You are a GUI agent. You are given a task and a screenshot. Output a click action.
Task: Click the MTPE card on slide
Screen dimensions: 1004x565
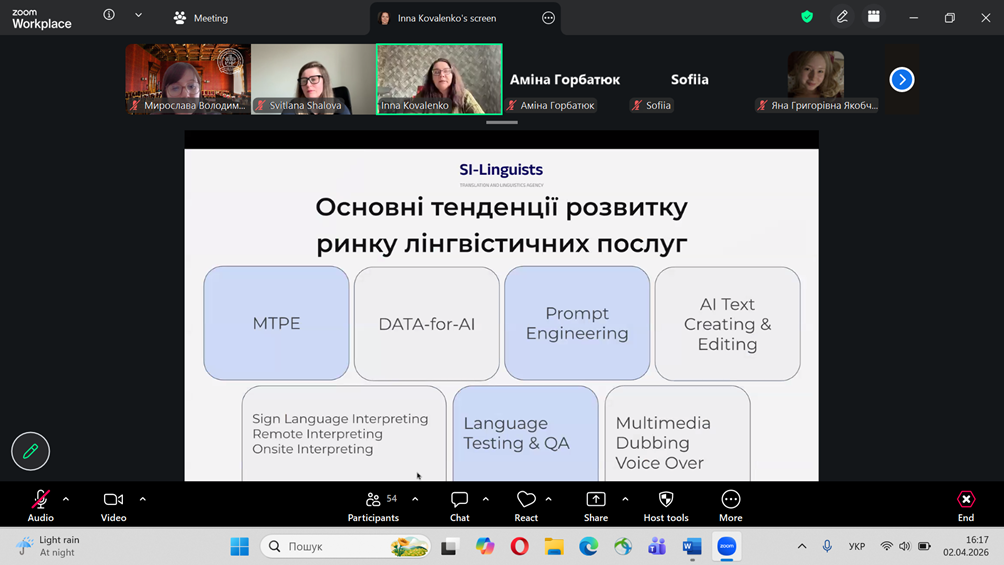(276, 323)
